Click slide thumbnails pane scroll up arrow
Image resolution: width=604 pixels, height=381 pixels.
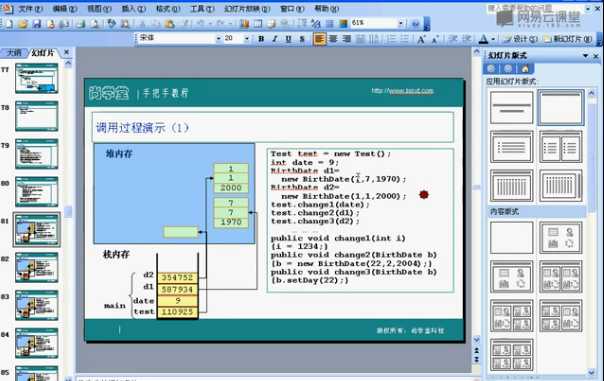[68, 63]
